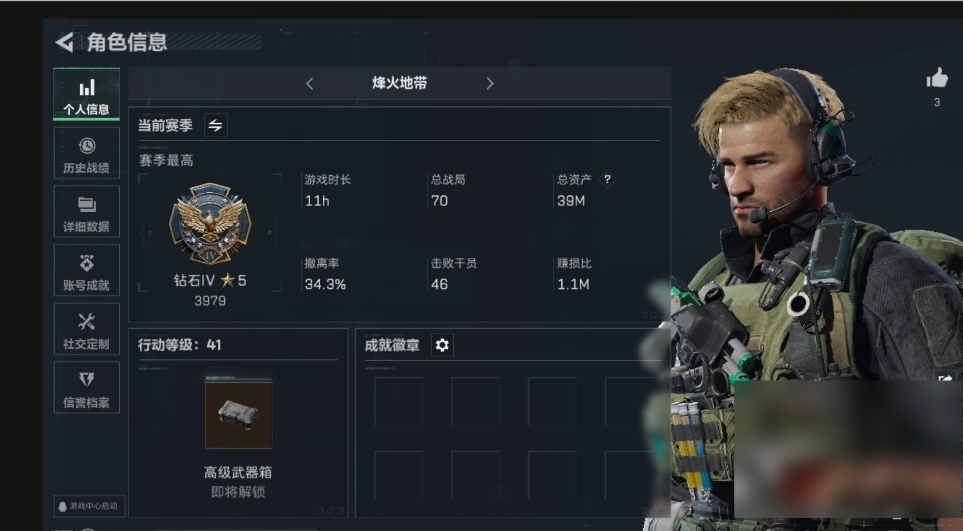Open the 历史战绩 tab

(87, 153)
